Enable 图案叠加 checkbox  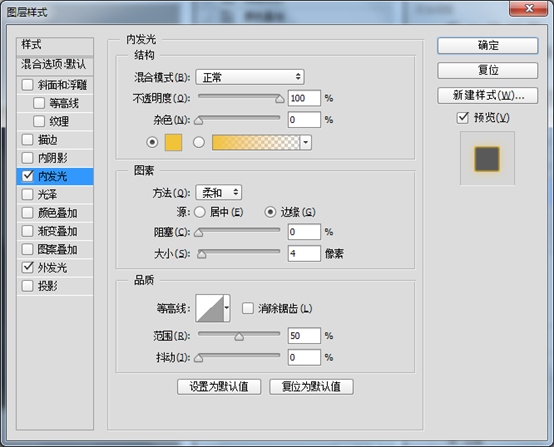click(27, 249)
